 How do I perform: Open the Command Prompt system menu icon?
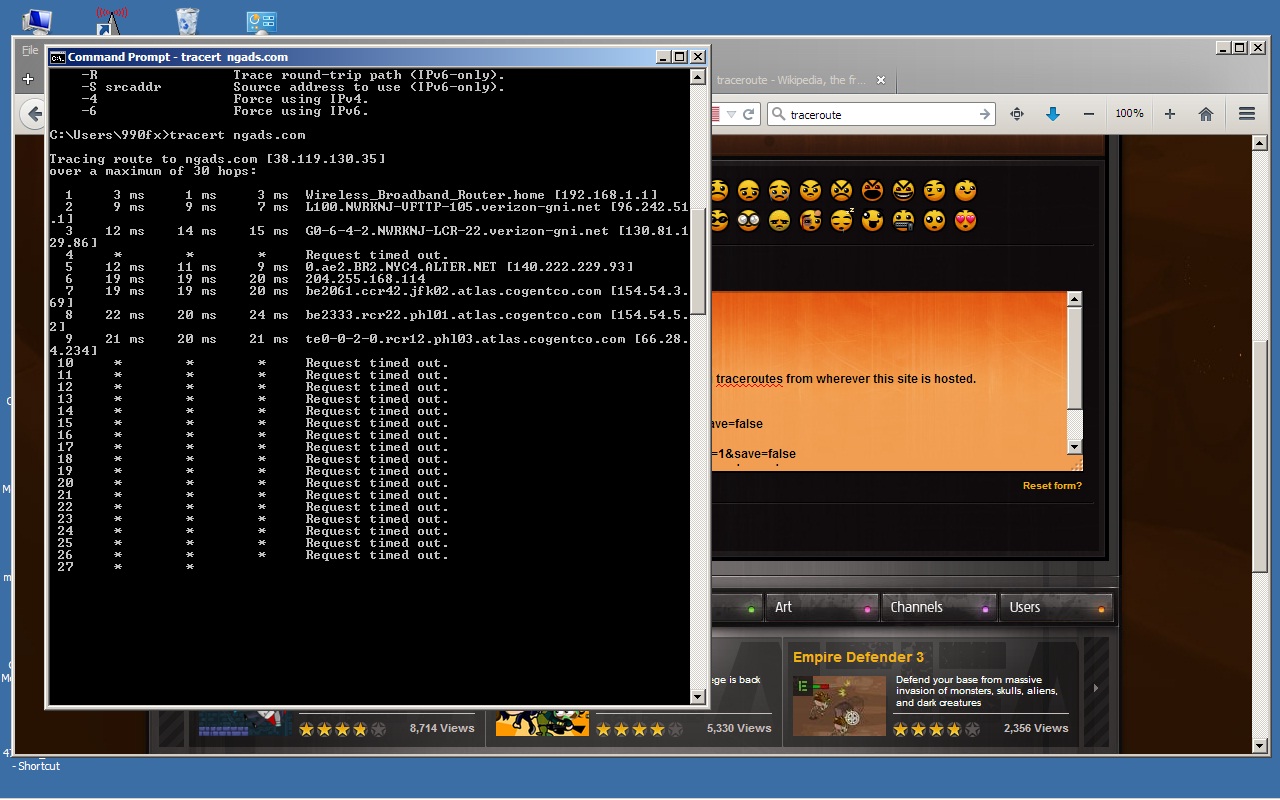click(x=57, y=57)
